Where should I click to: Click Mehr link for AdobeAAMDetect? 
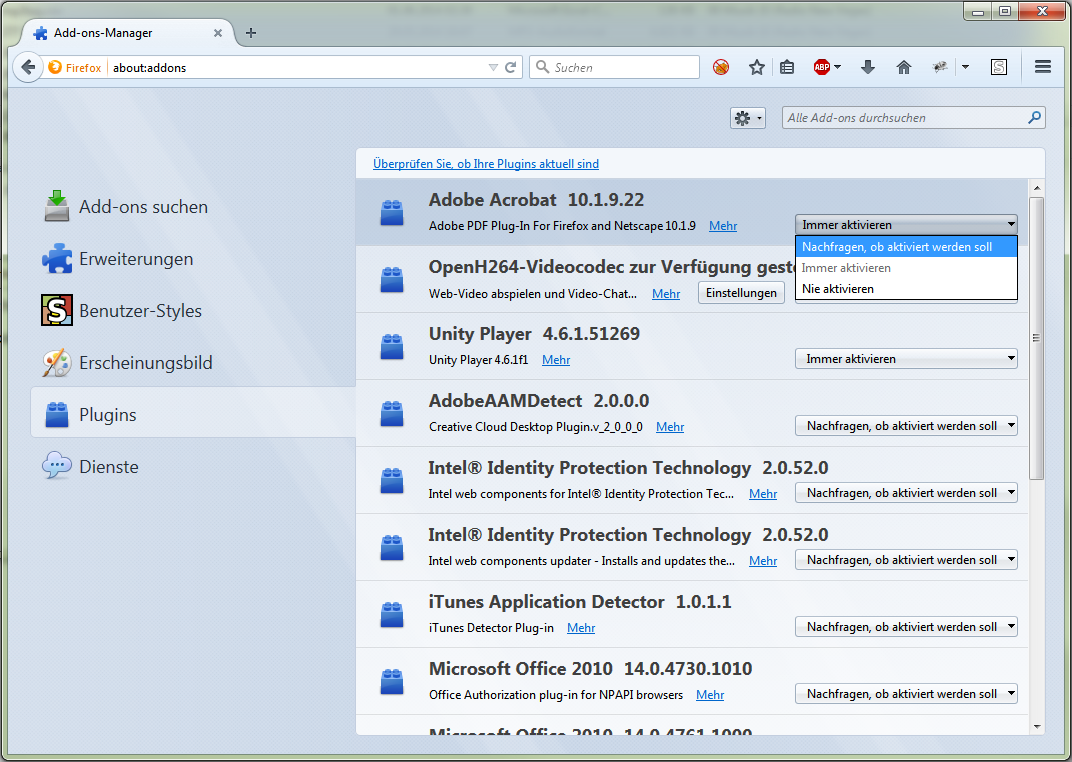pos(670,426)
